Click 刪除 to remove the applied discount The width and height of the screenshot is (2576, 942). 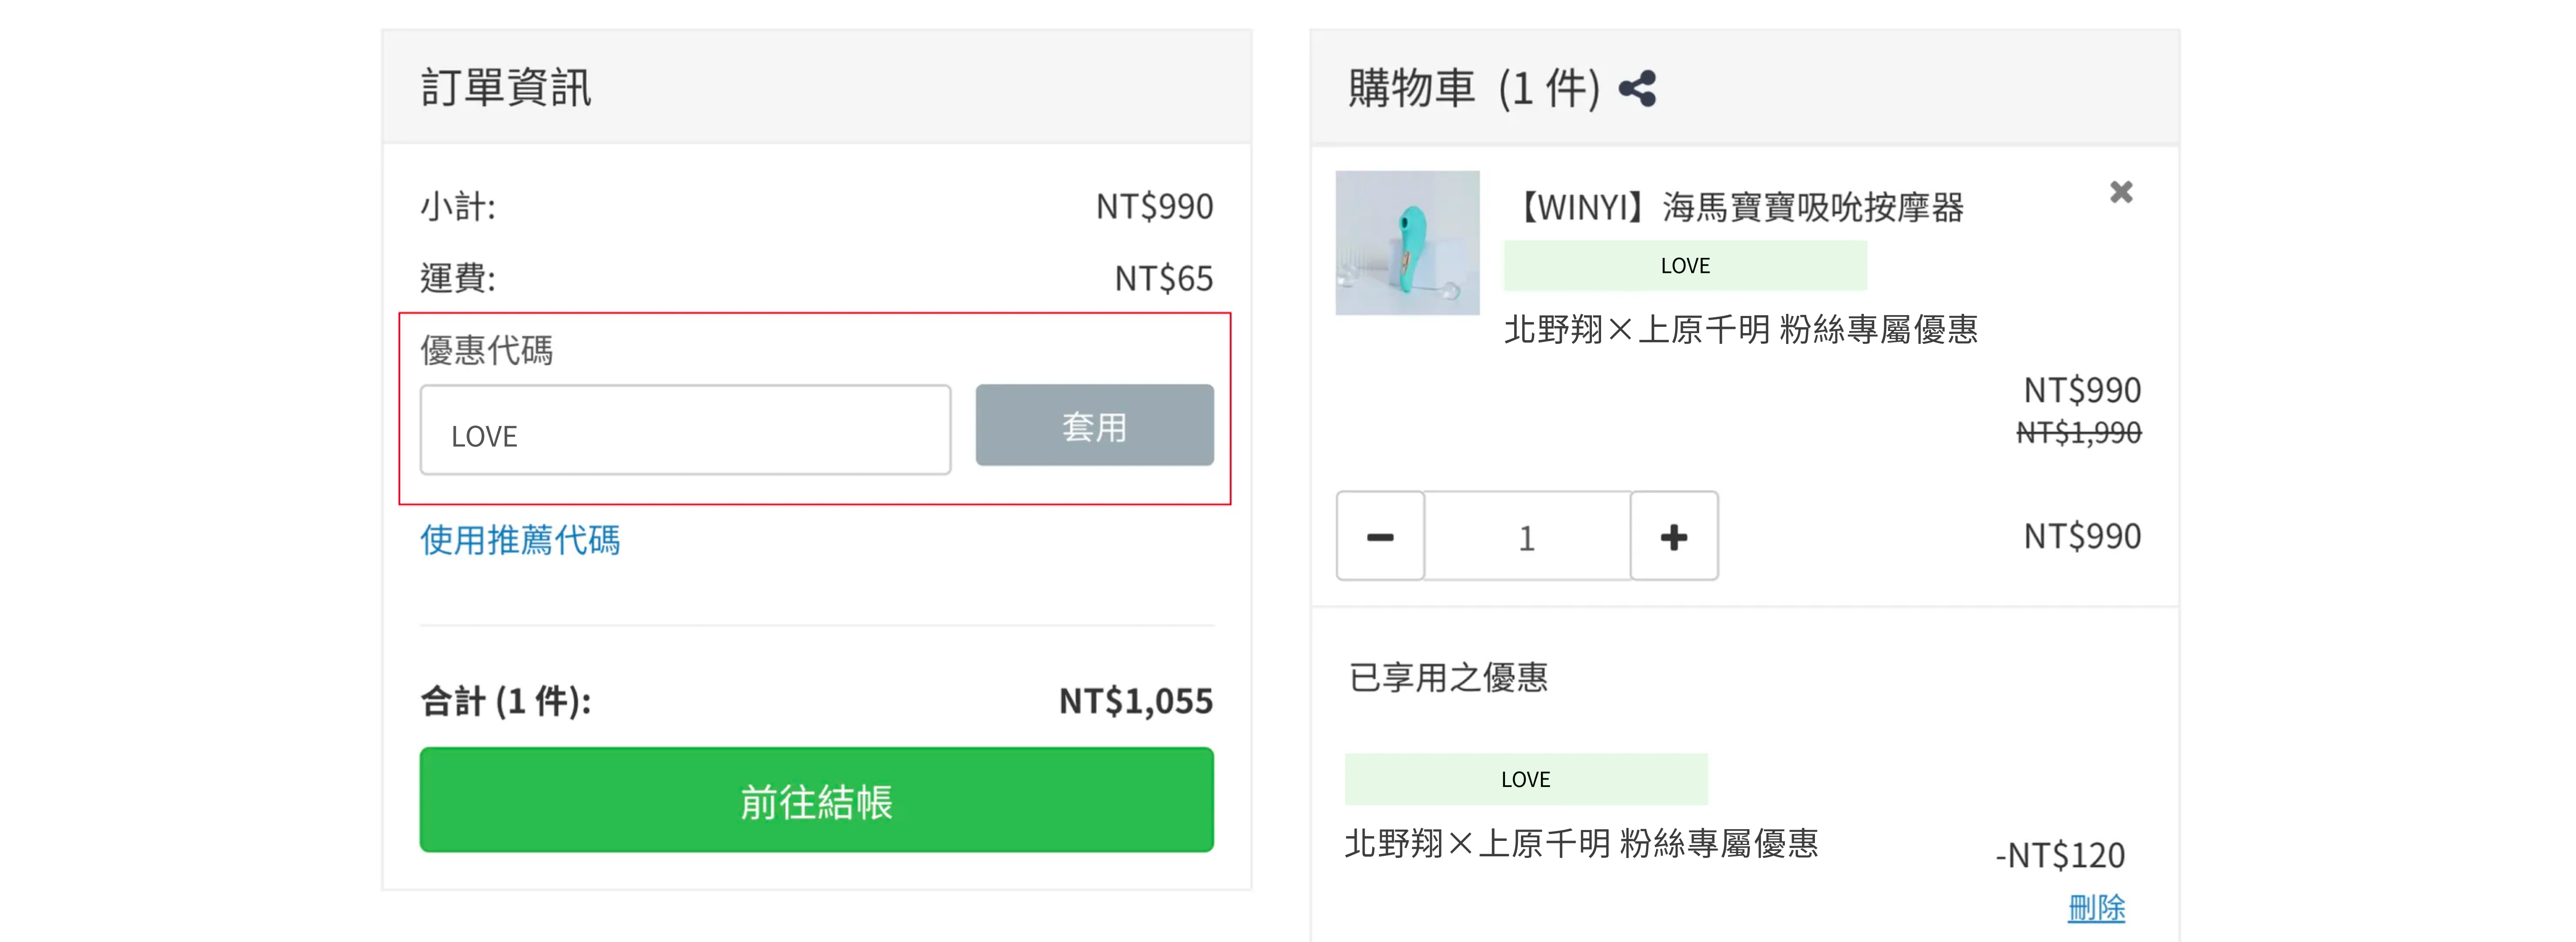point(2096,908)
